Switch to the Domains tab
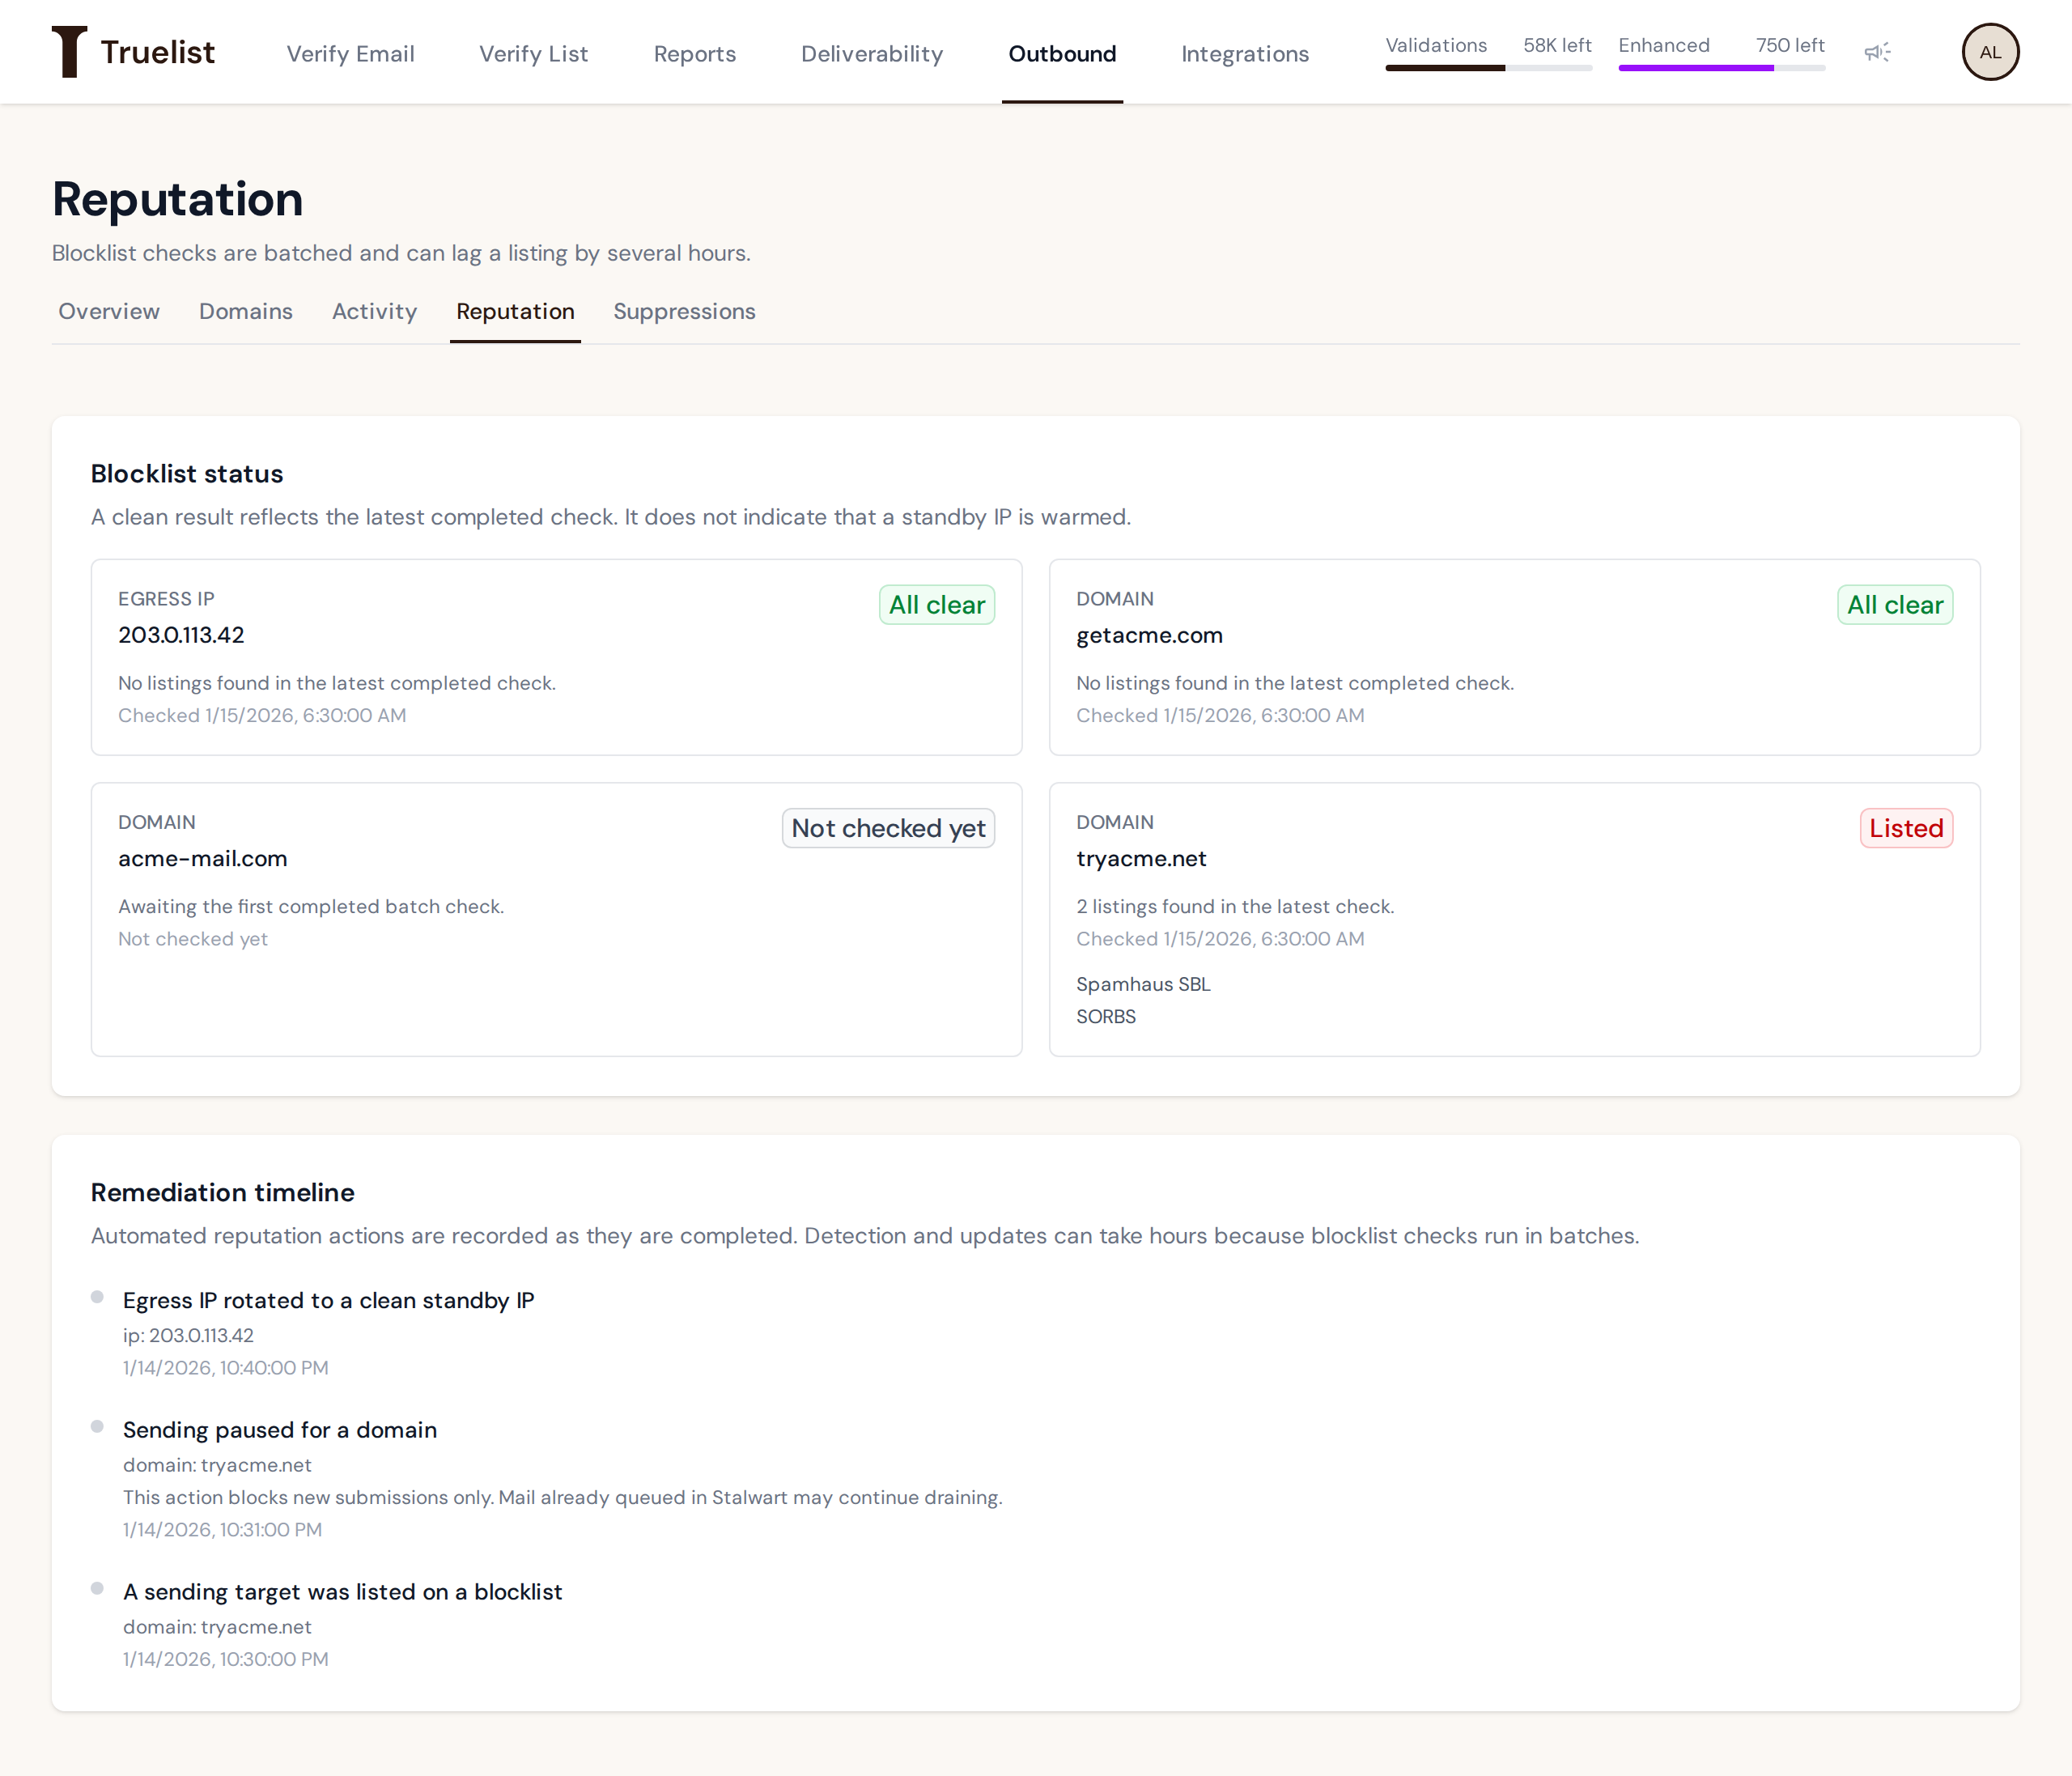This screenshot has height=1776, width=2072. pos(246,311)
